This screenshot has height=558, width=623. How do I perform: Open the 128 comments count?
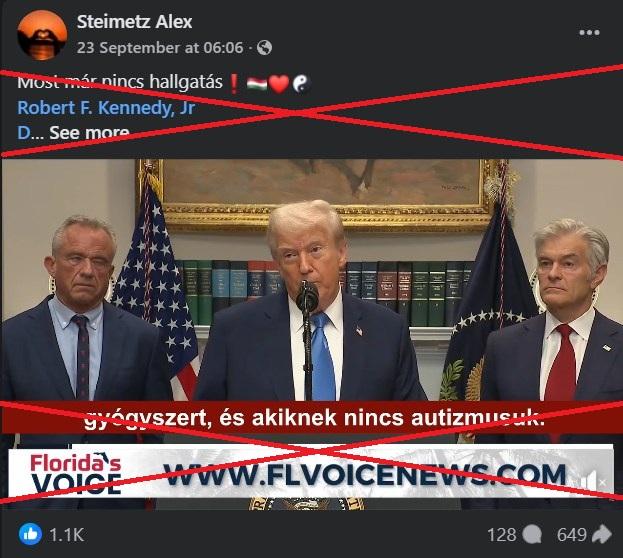click(502, 535)
